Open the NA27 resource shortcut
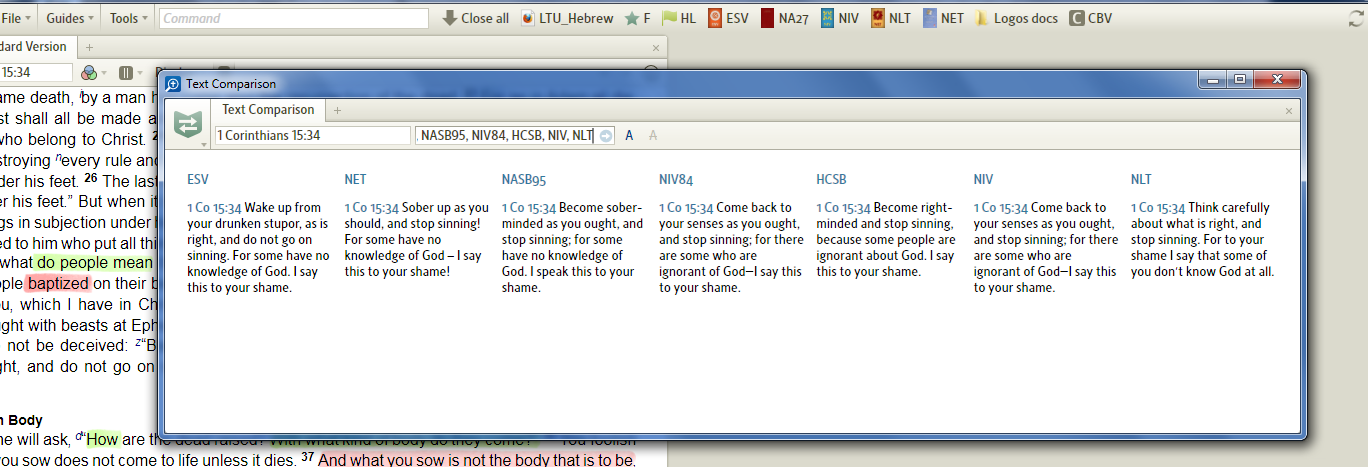The width and height of the screenshot is (1368, 467). pos(785,18)
